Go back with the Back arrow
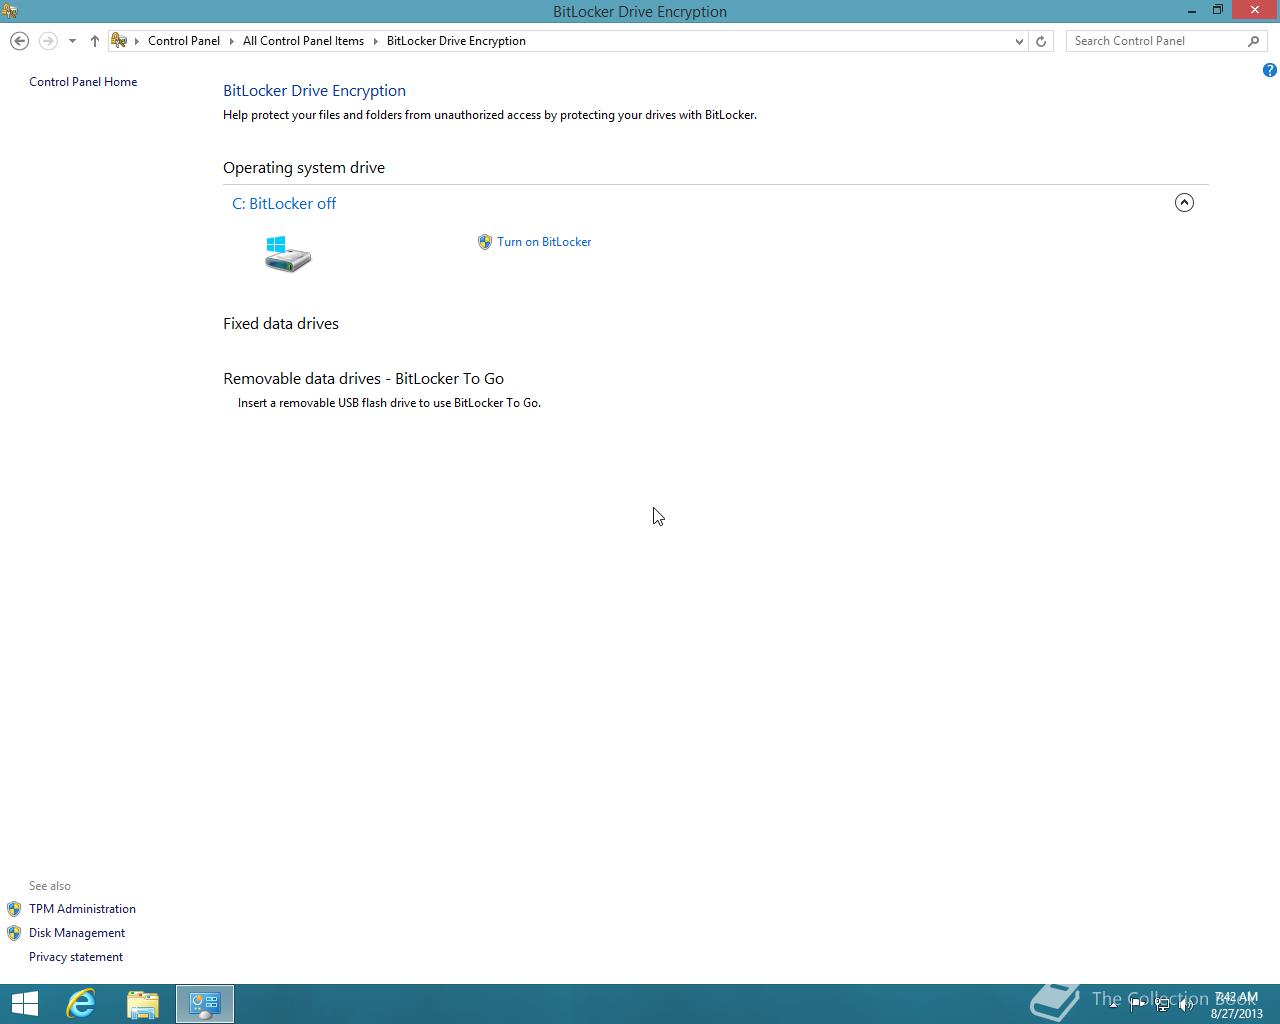 (19, 41)
